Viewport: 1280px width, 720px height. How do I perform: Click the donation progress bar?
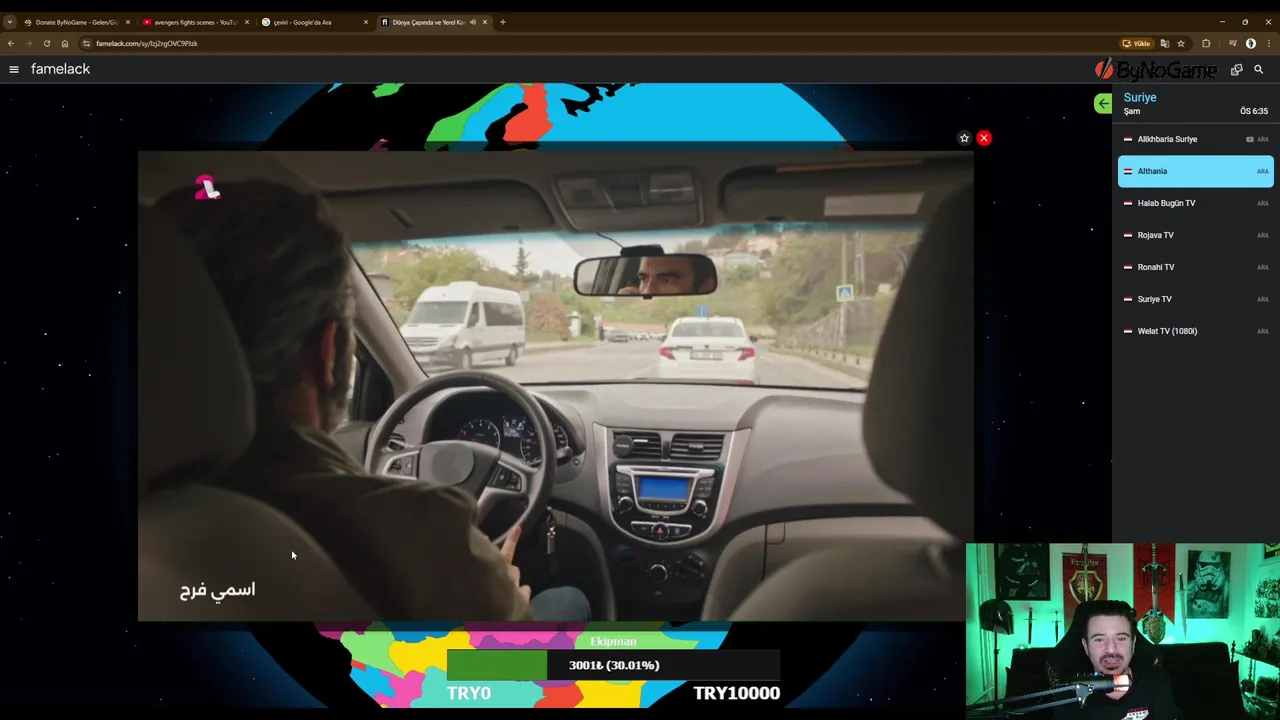point(613,665)
